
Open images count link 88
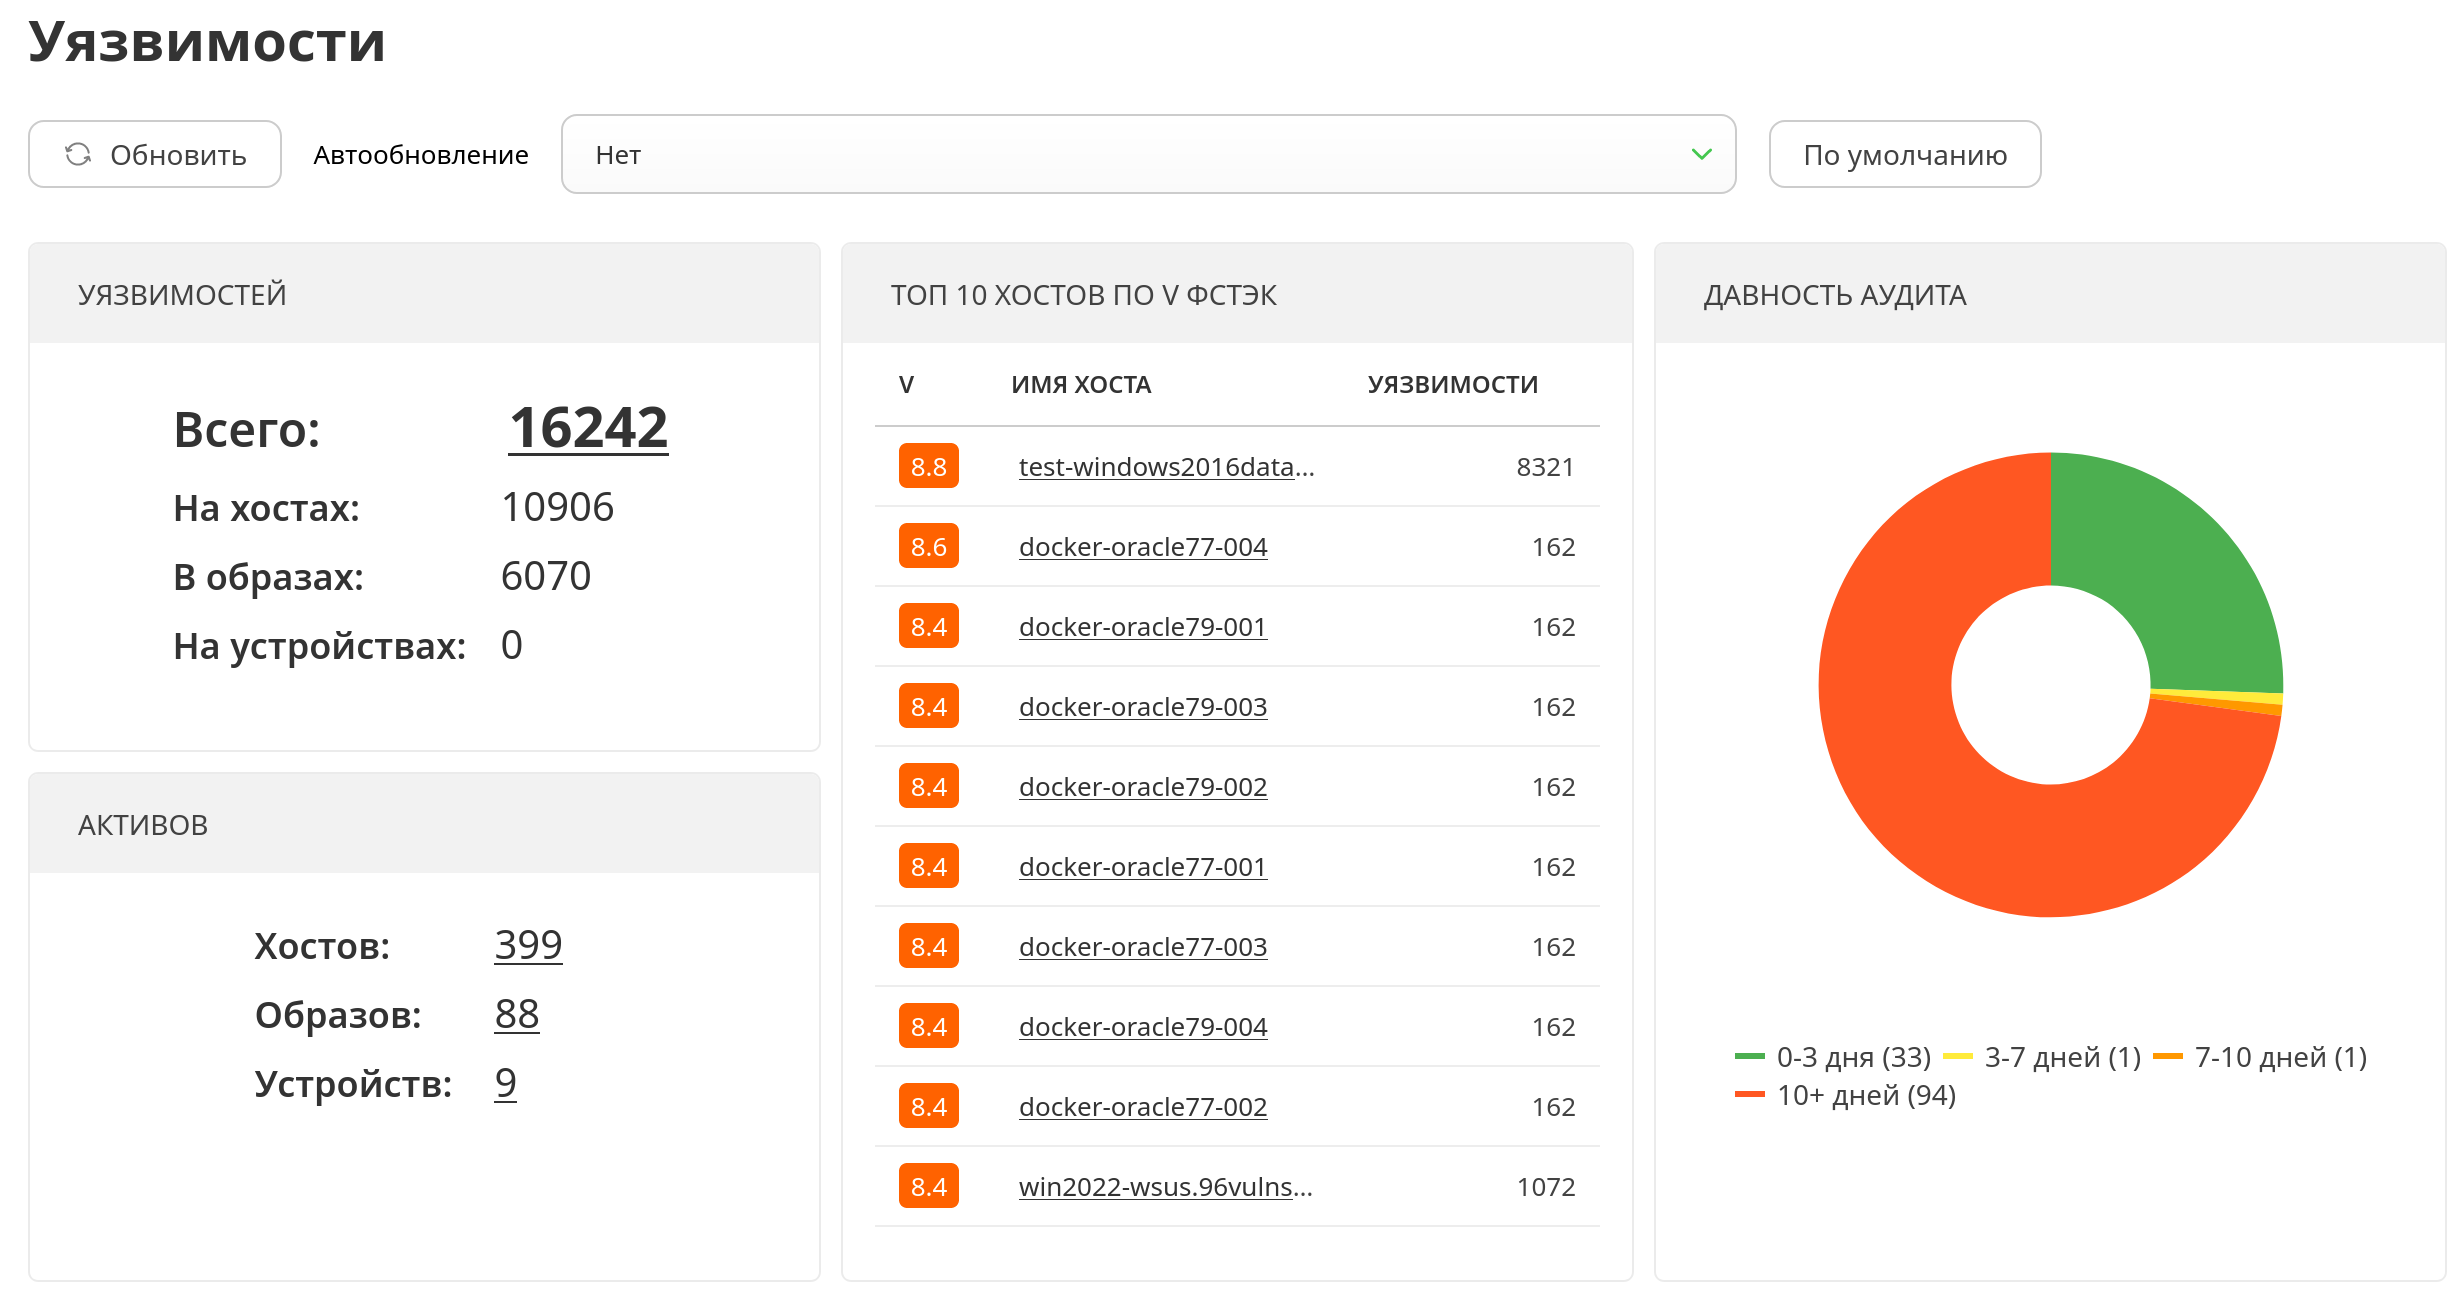coord(516,1014)
